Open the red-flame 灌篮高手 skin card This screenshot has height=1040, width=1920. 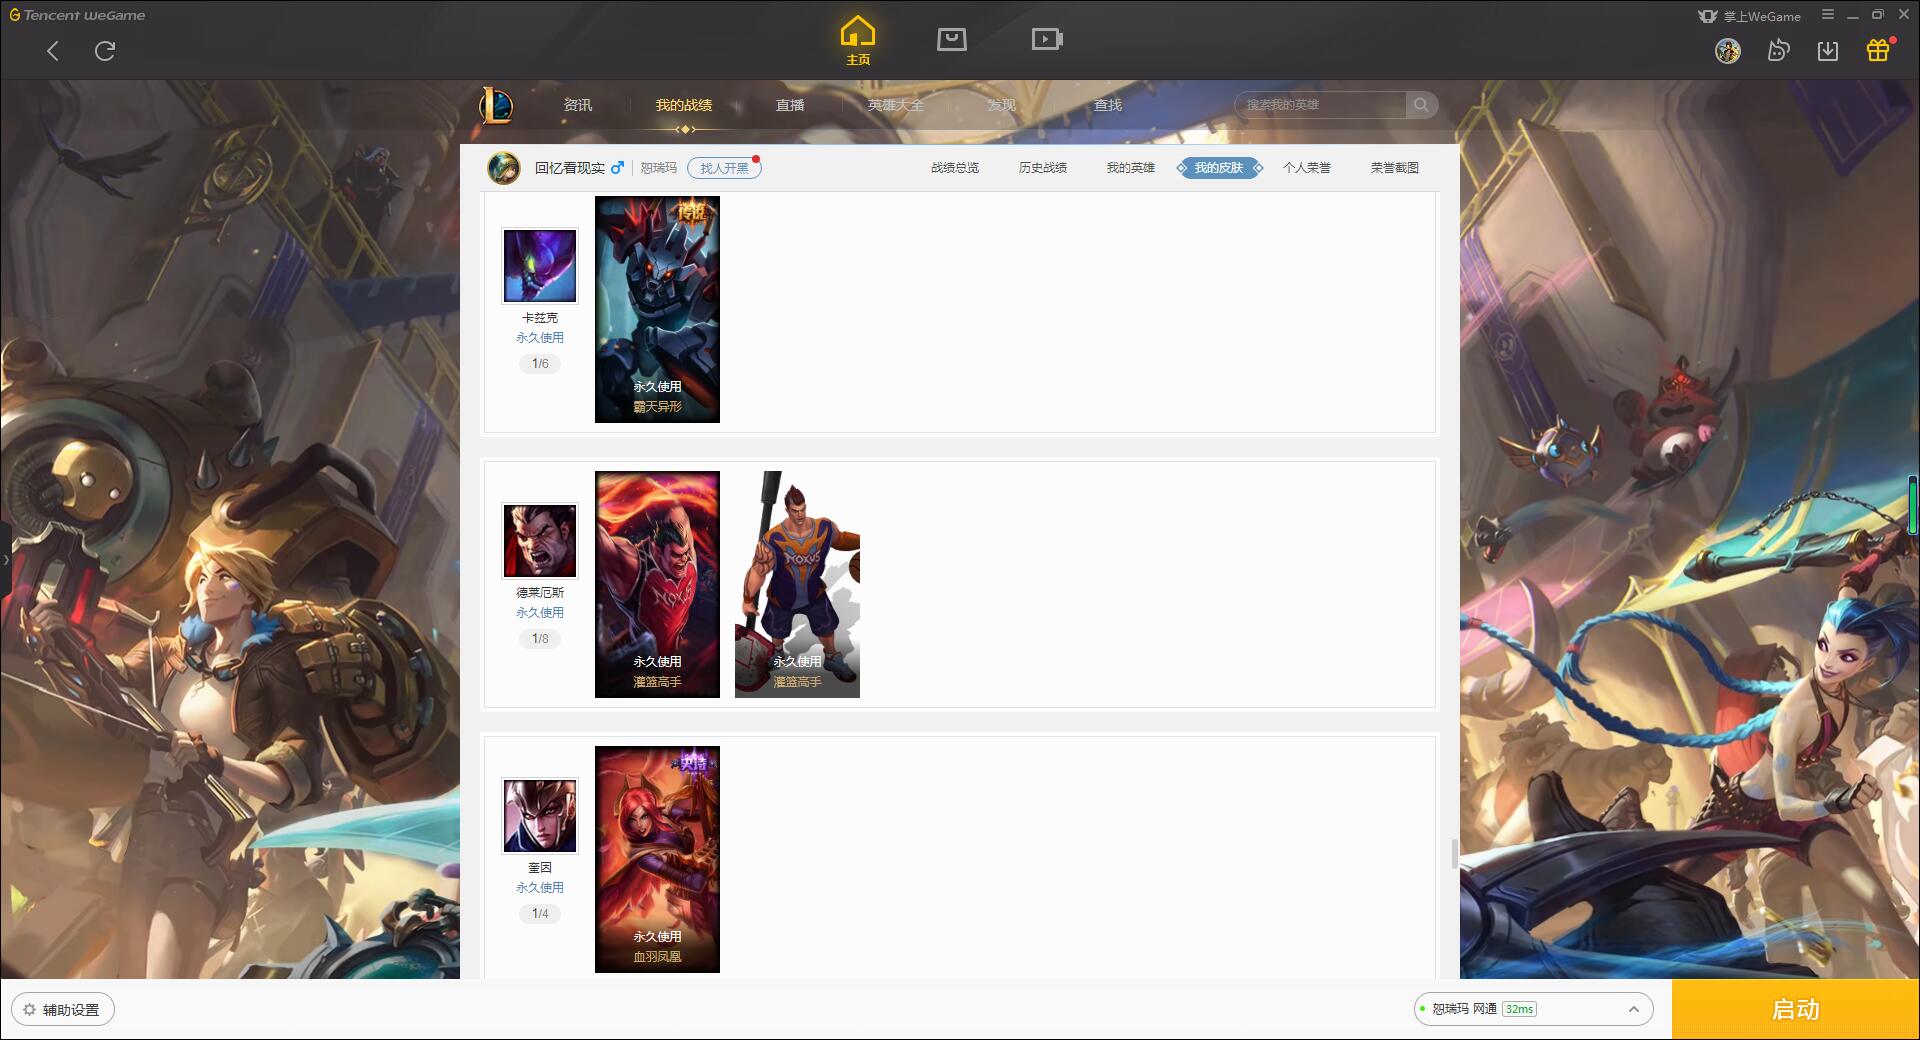657,584
